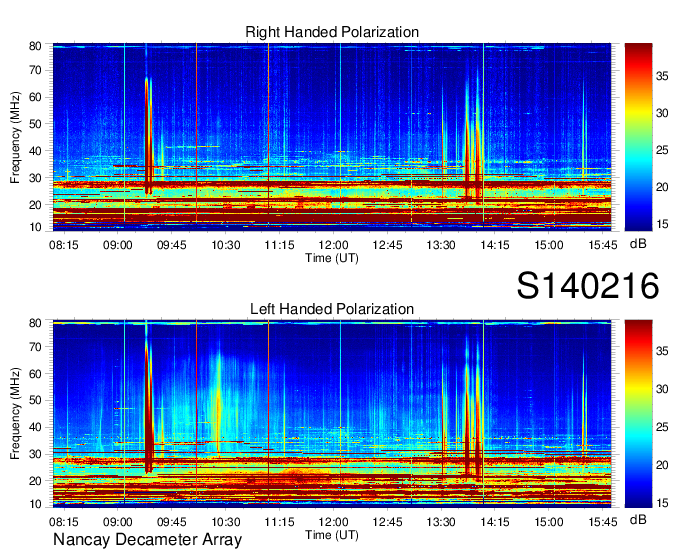Click '70' MHz tick on left-handed frequency axis
The width and height of the screenshot is (680, 552).
[x=35, y=347]
